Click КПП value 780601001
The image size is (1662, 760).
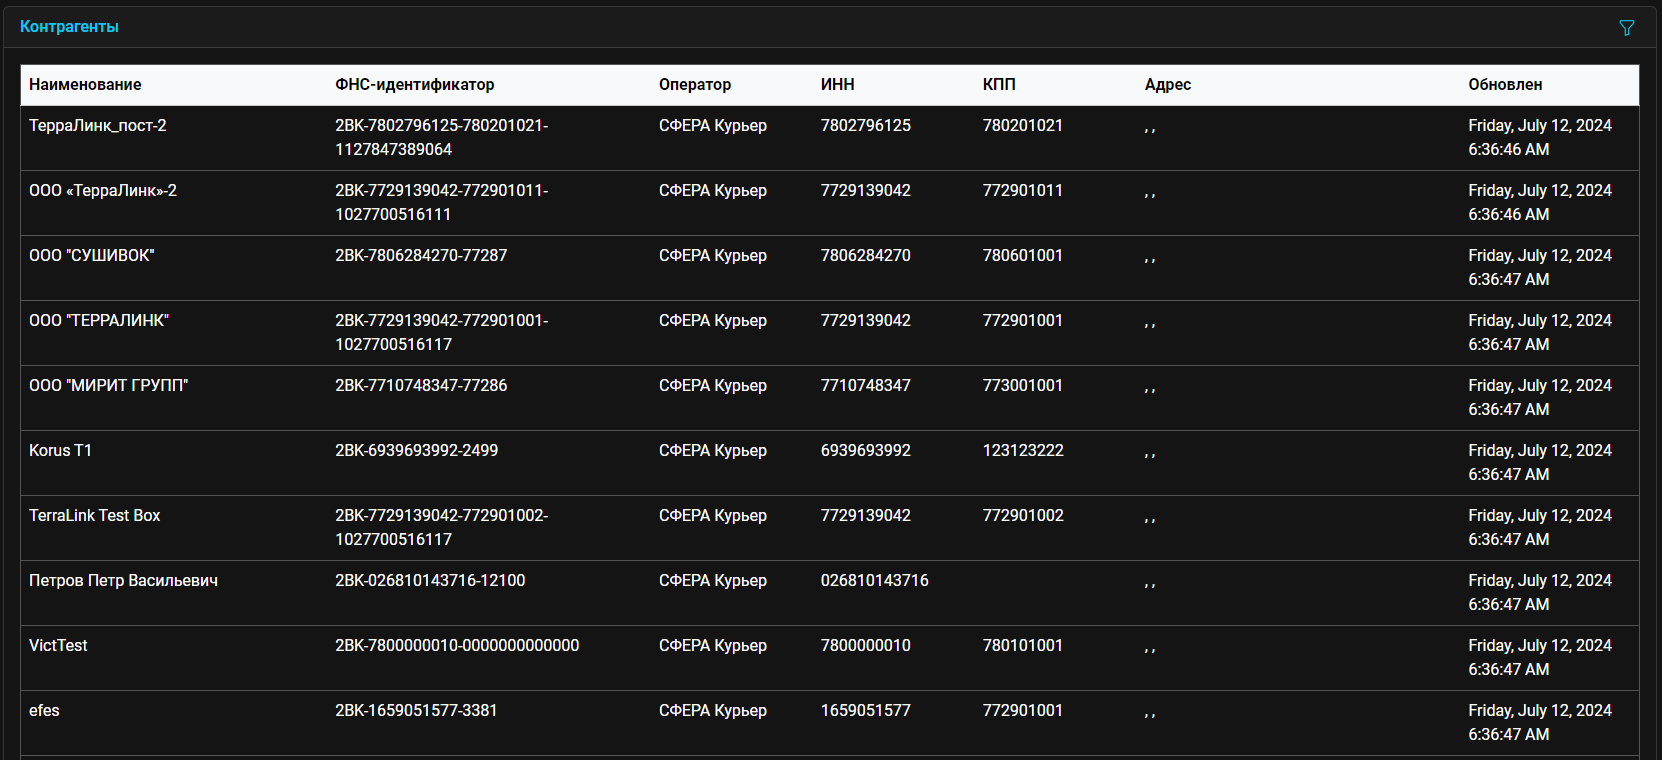tap(1023, 256)
